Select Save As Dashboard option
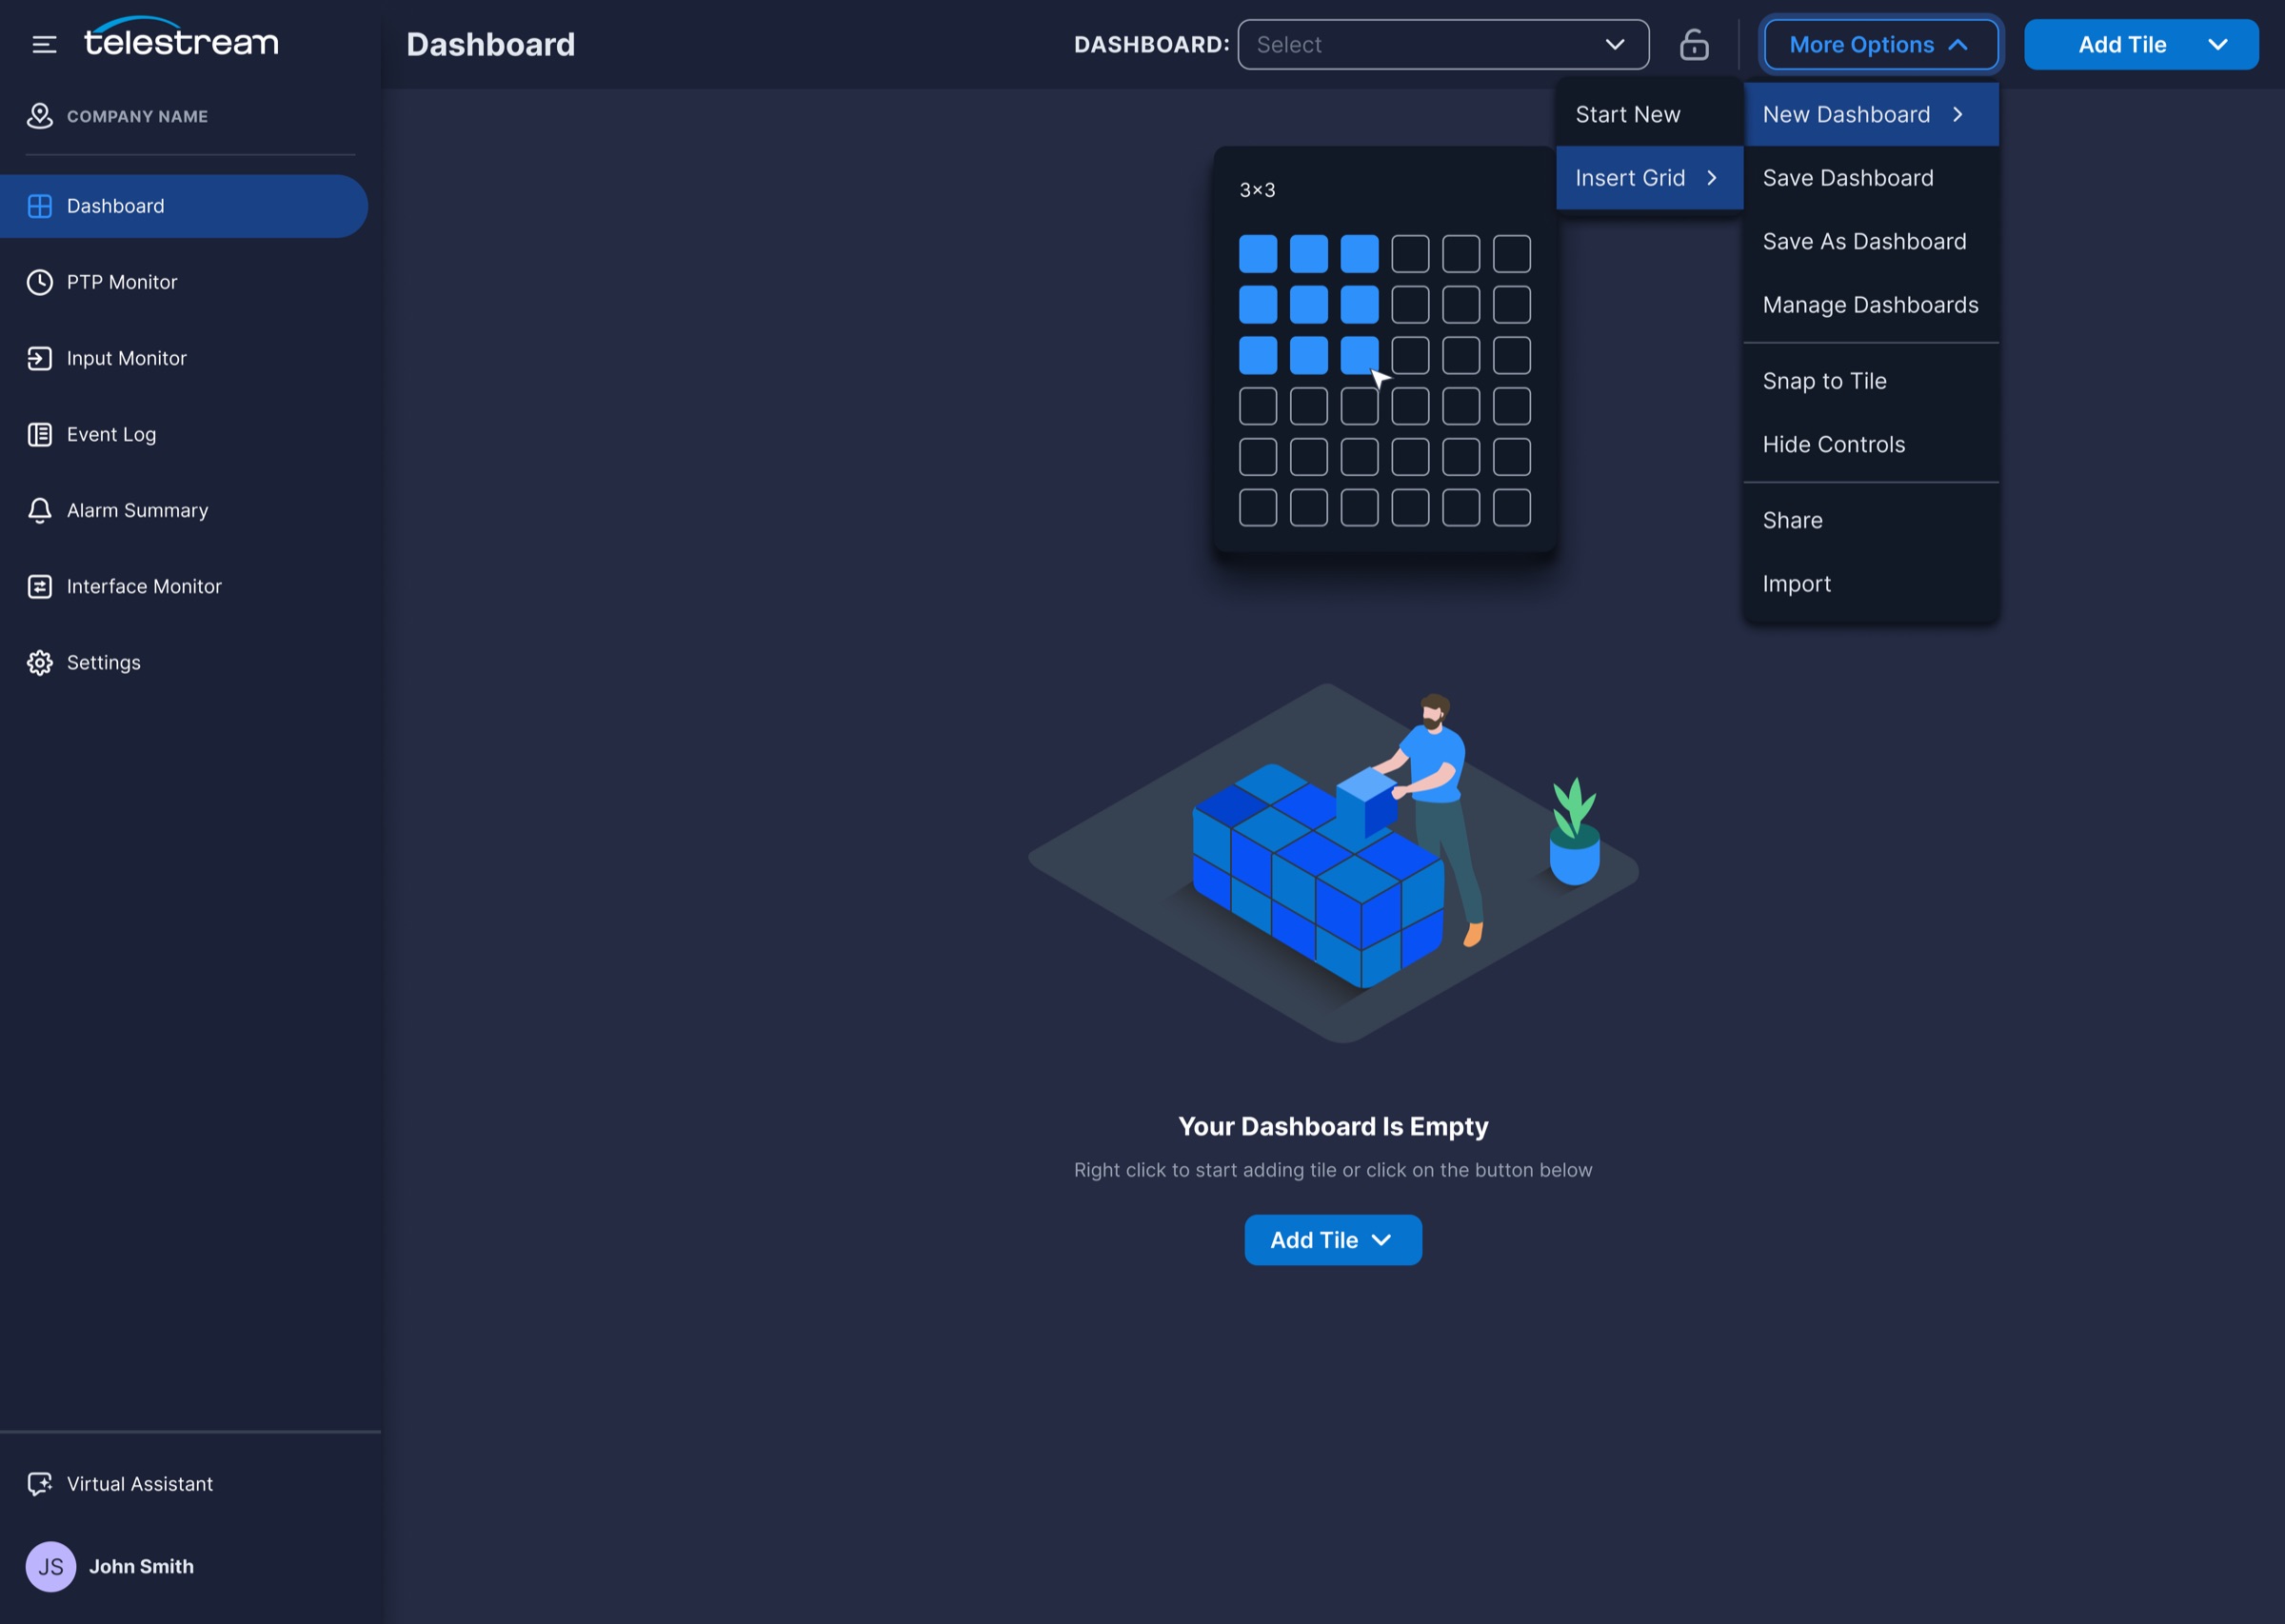The width and height of the screenshot is (2285, 1624). tap(1870, 241)
